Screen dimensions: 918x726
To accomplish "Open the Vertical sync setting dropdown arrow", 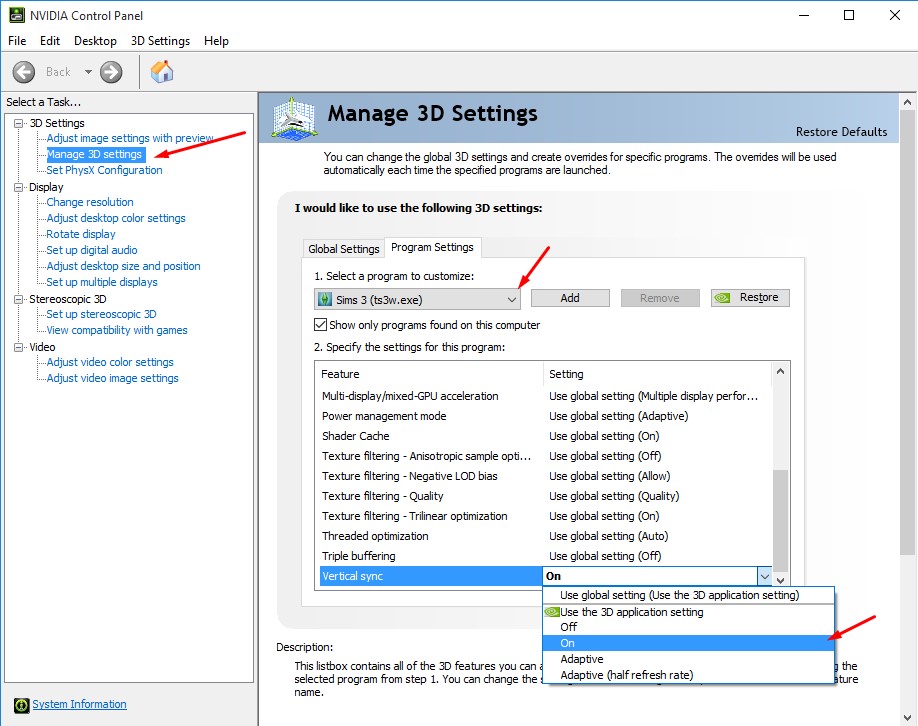I will (x=764, y=576).
